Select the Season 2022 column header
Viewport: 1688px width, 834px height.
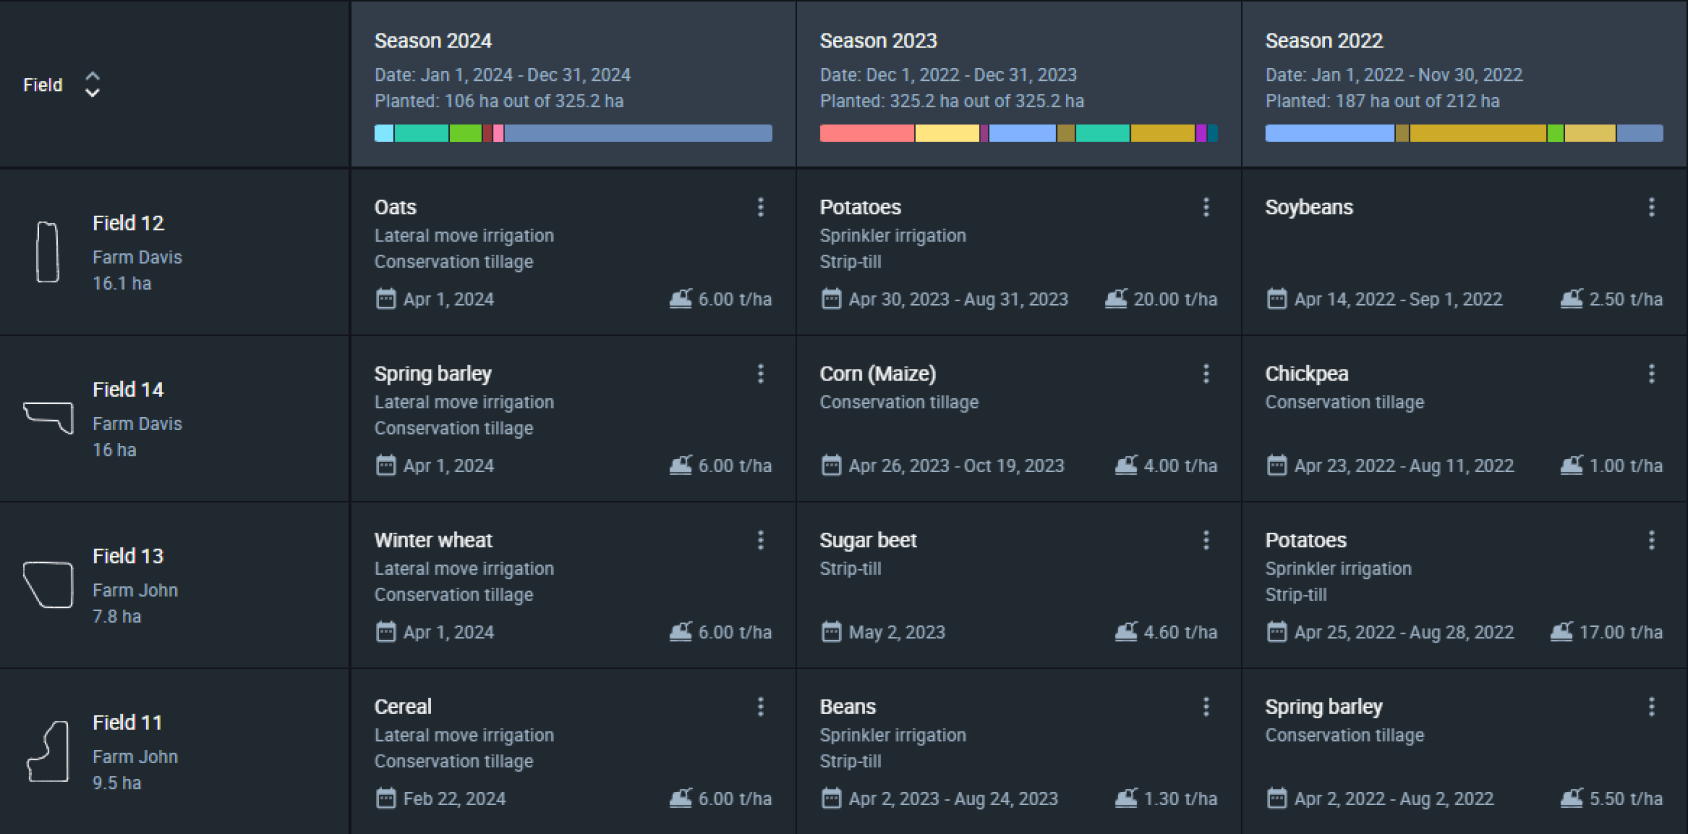pyautogui.click(x=1464, y=84)
